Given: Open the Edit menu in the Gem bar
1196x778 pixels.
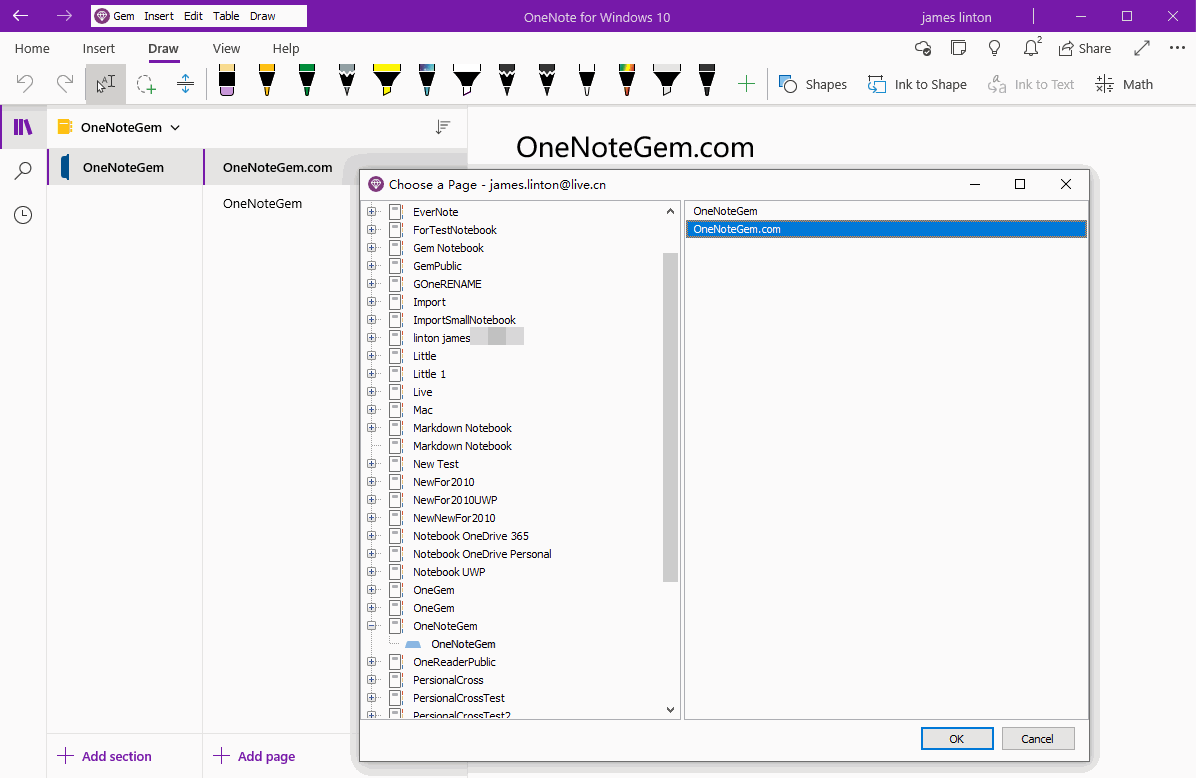Looking at the screenshot, I should click(193, 16).
